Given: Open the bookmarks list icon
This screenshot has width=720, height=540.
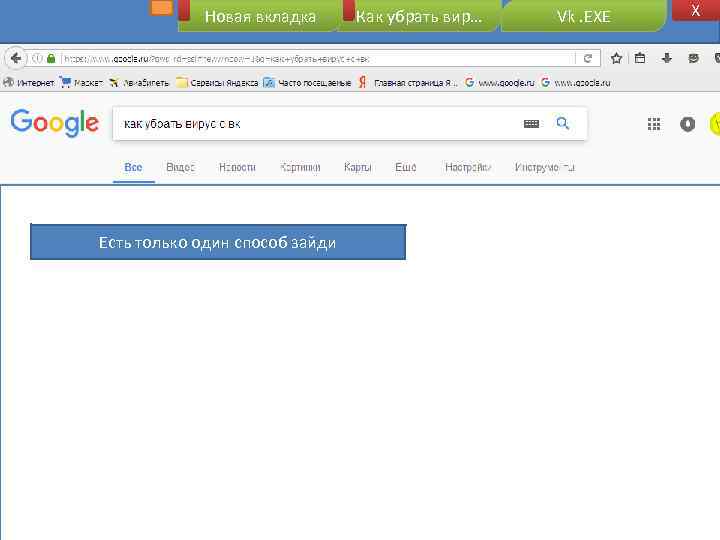Looking at the screenshot, I should tap(640, 58).
